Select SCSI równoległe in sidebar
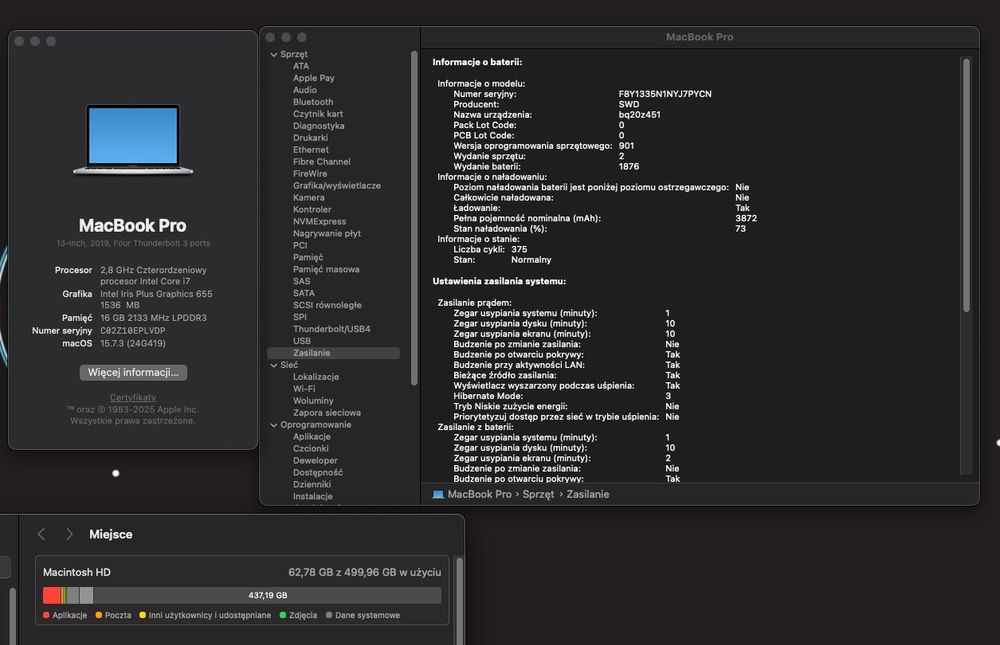The width and height of the screenshot is (1000, 645). pos(327,305)
